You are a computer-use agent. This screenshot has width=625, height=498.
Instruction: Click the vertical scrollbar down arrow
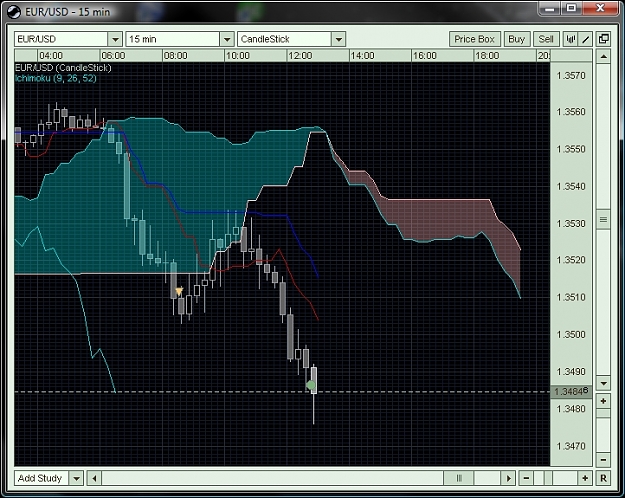coord(603,384)
